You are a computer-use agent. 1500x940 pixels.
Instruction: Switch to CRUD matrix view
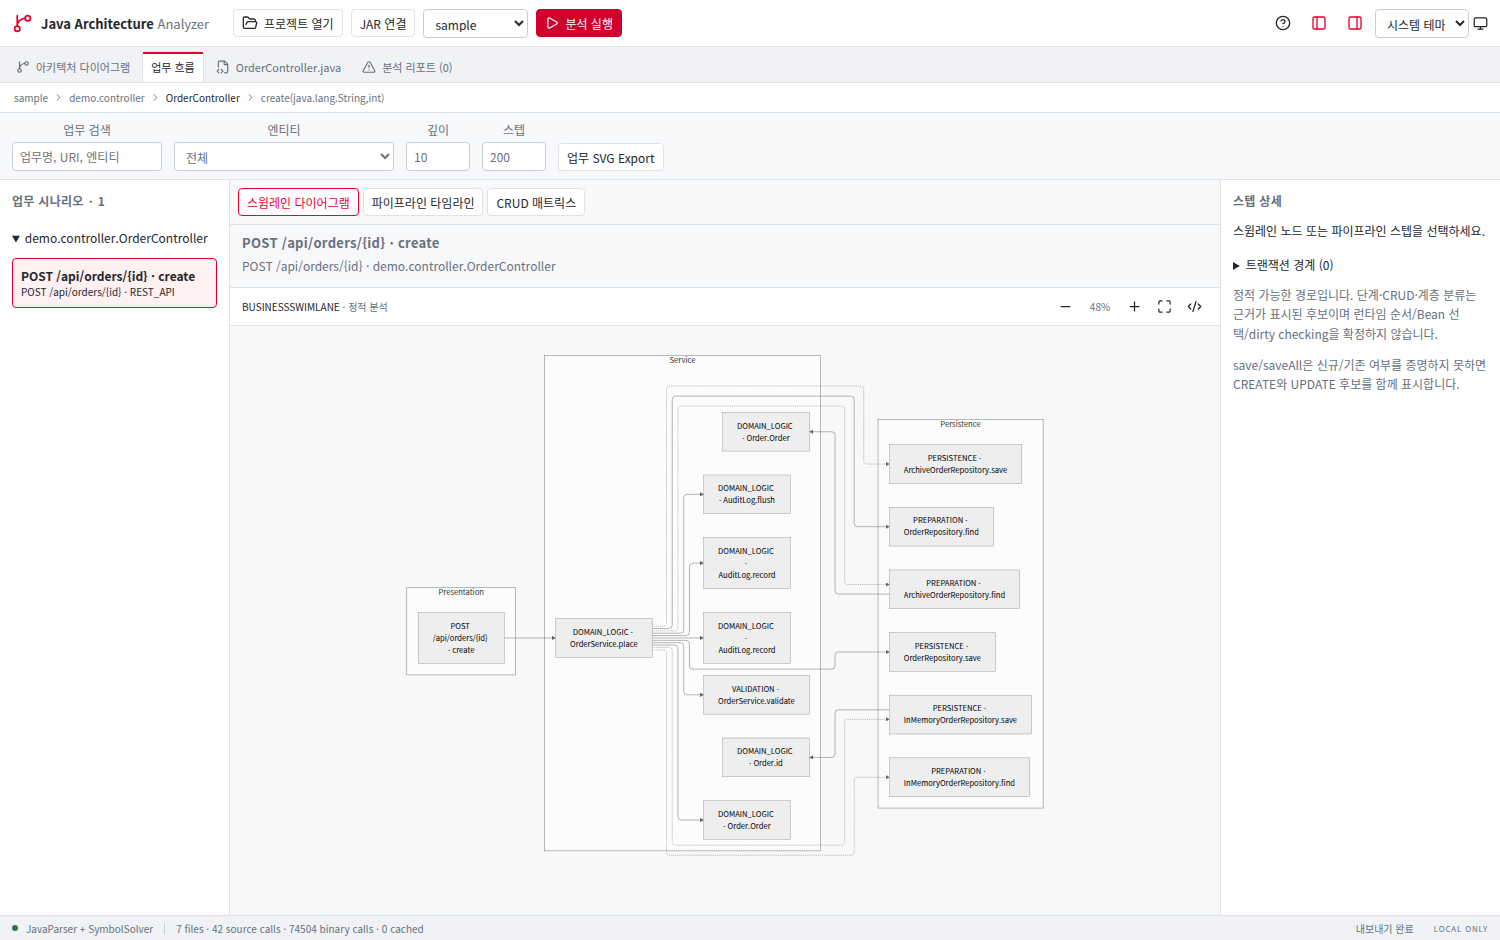(x=536, y=202)
